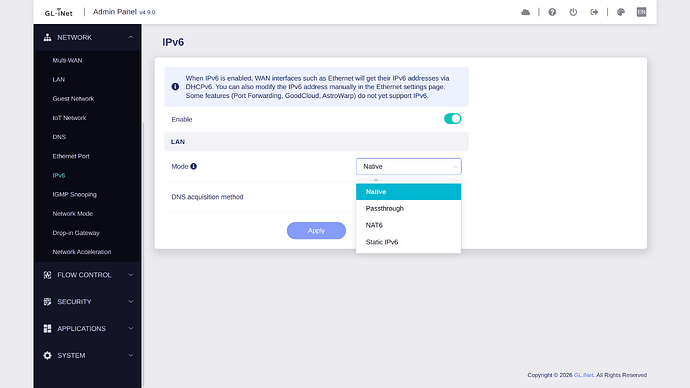
Task: Collapse the NETWORK section chevron
Action: coord(131,37)
